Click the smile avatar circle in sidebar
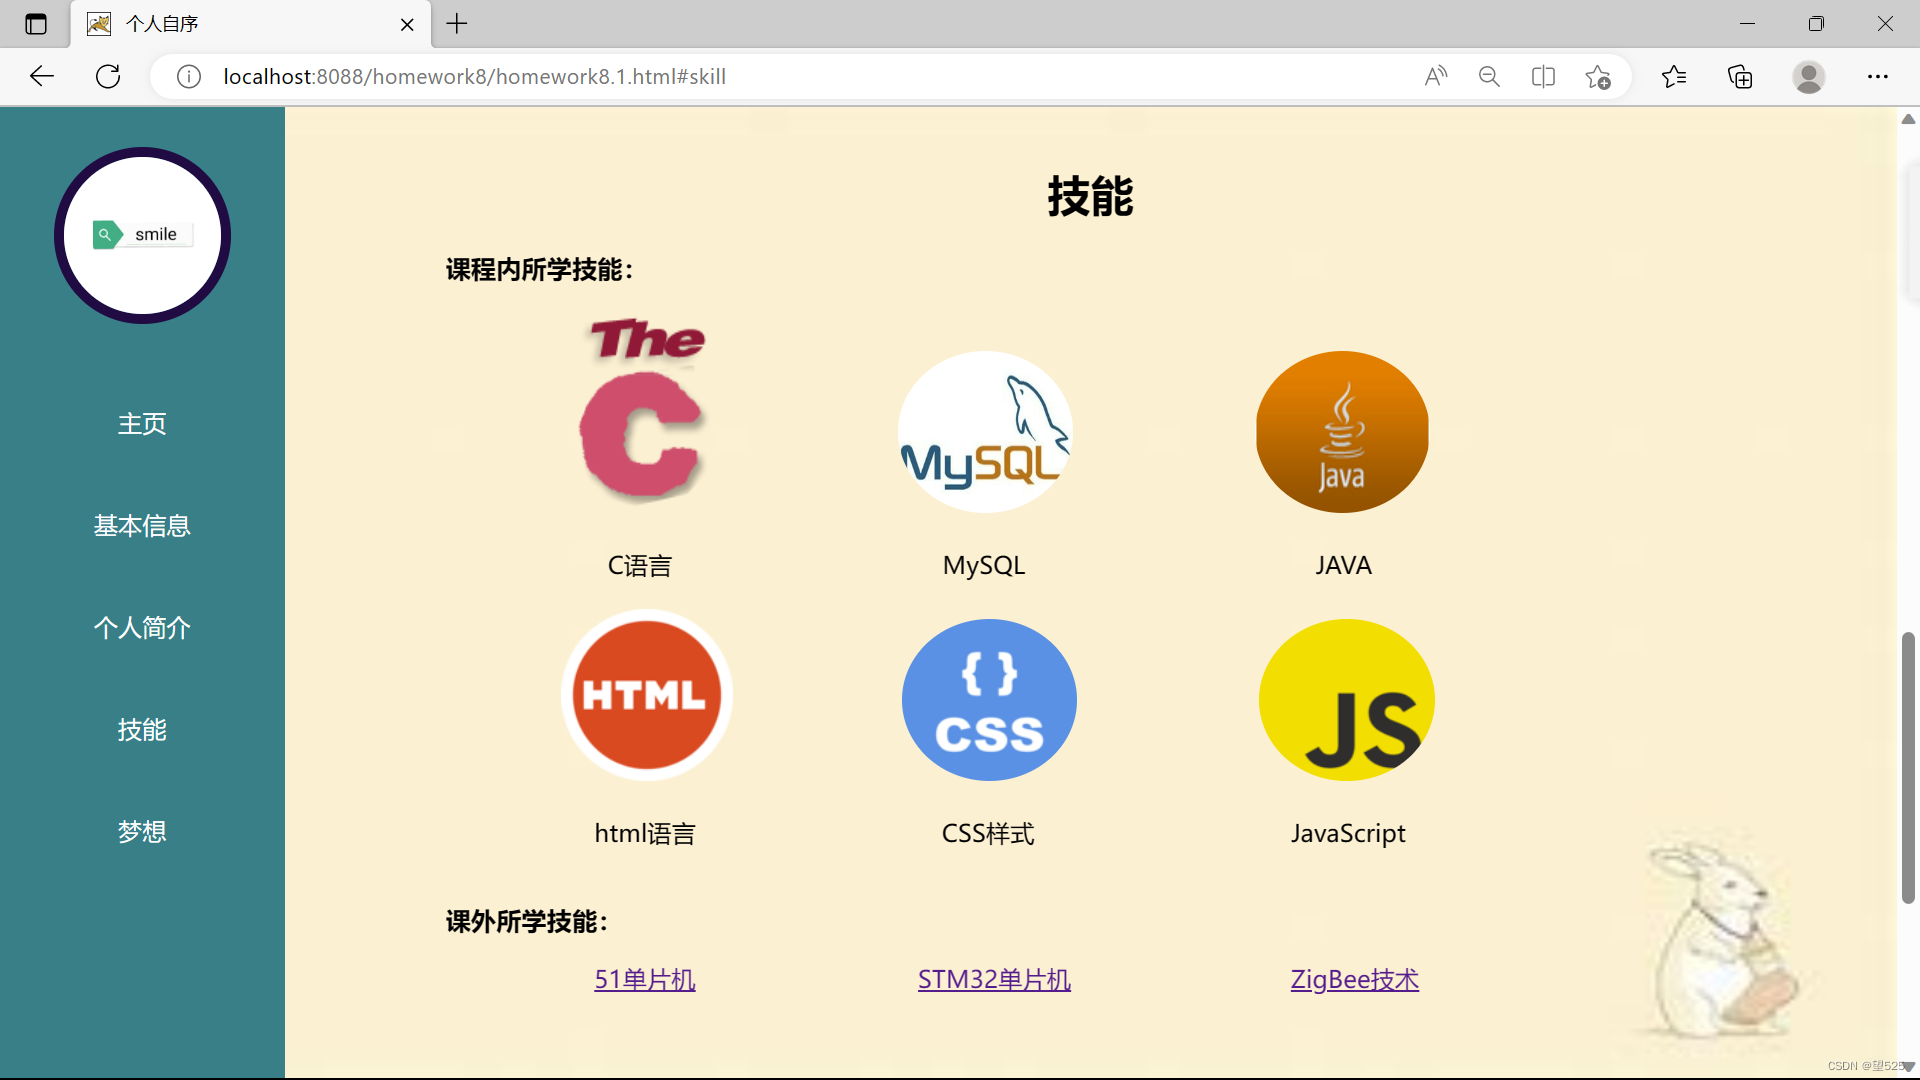1920x1080 pixels. click(142, 235)
